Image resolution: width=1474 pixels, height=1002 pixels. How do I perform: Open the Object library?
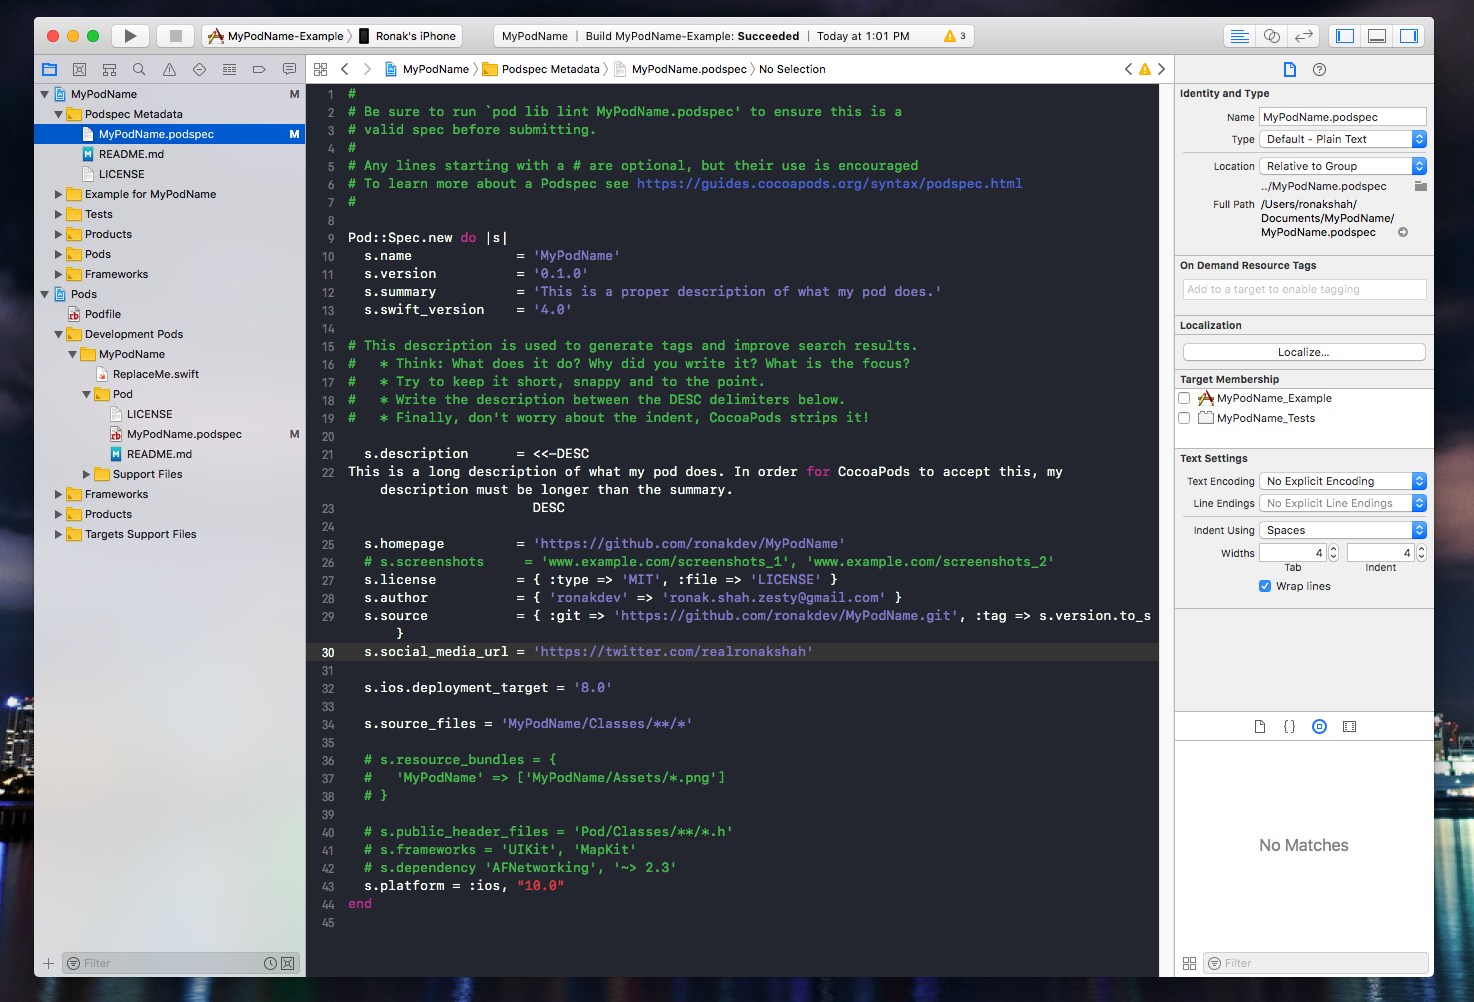tap(1320, 727)
